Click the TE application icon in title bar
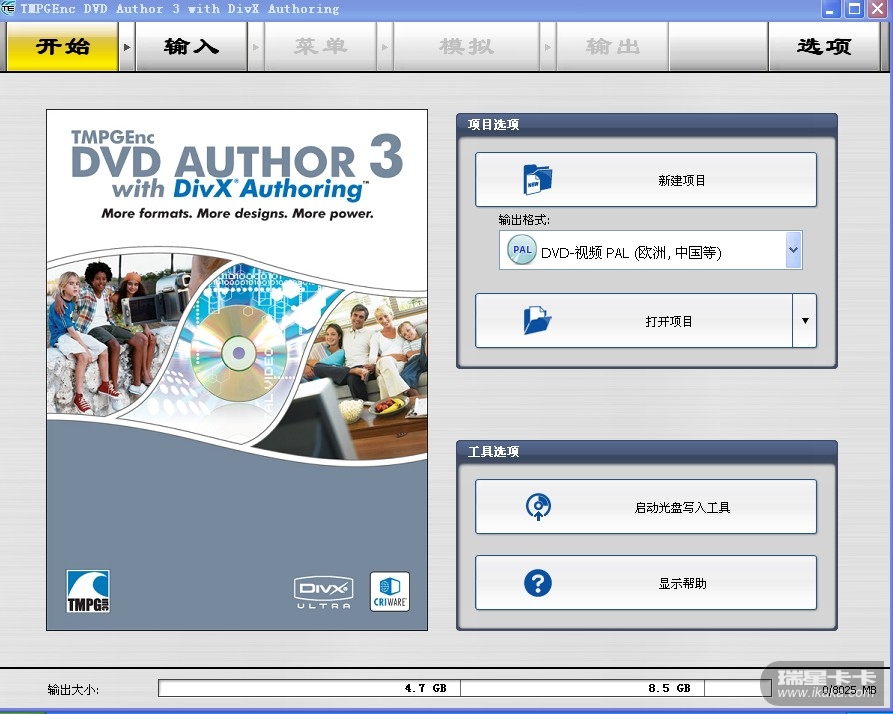Image resolution: width=893 pixels, height=714 pixels. [x=8, y=9]
